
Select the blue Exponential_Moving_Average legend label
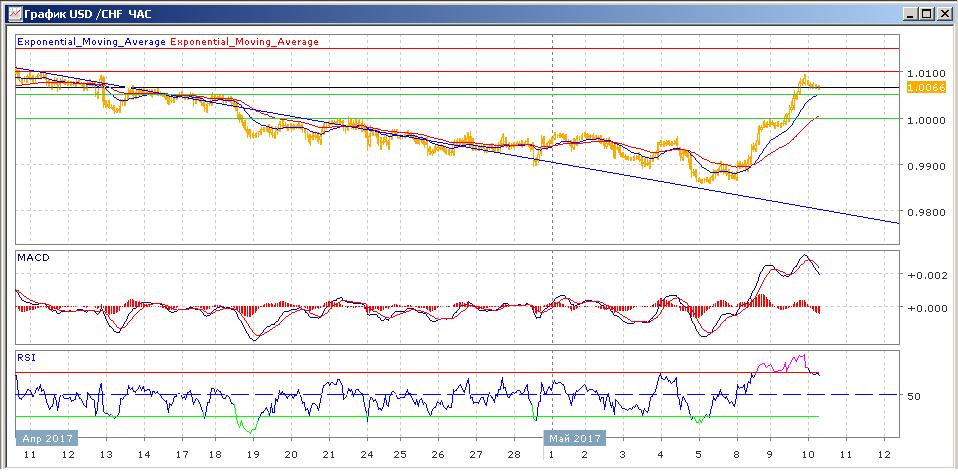point(91,42)
